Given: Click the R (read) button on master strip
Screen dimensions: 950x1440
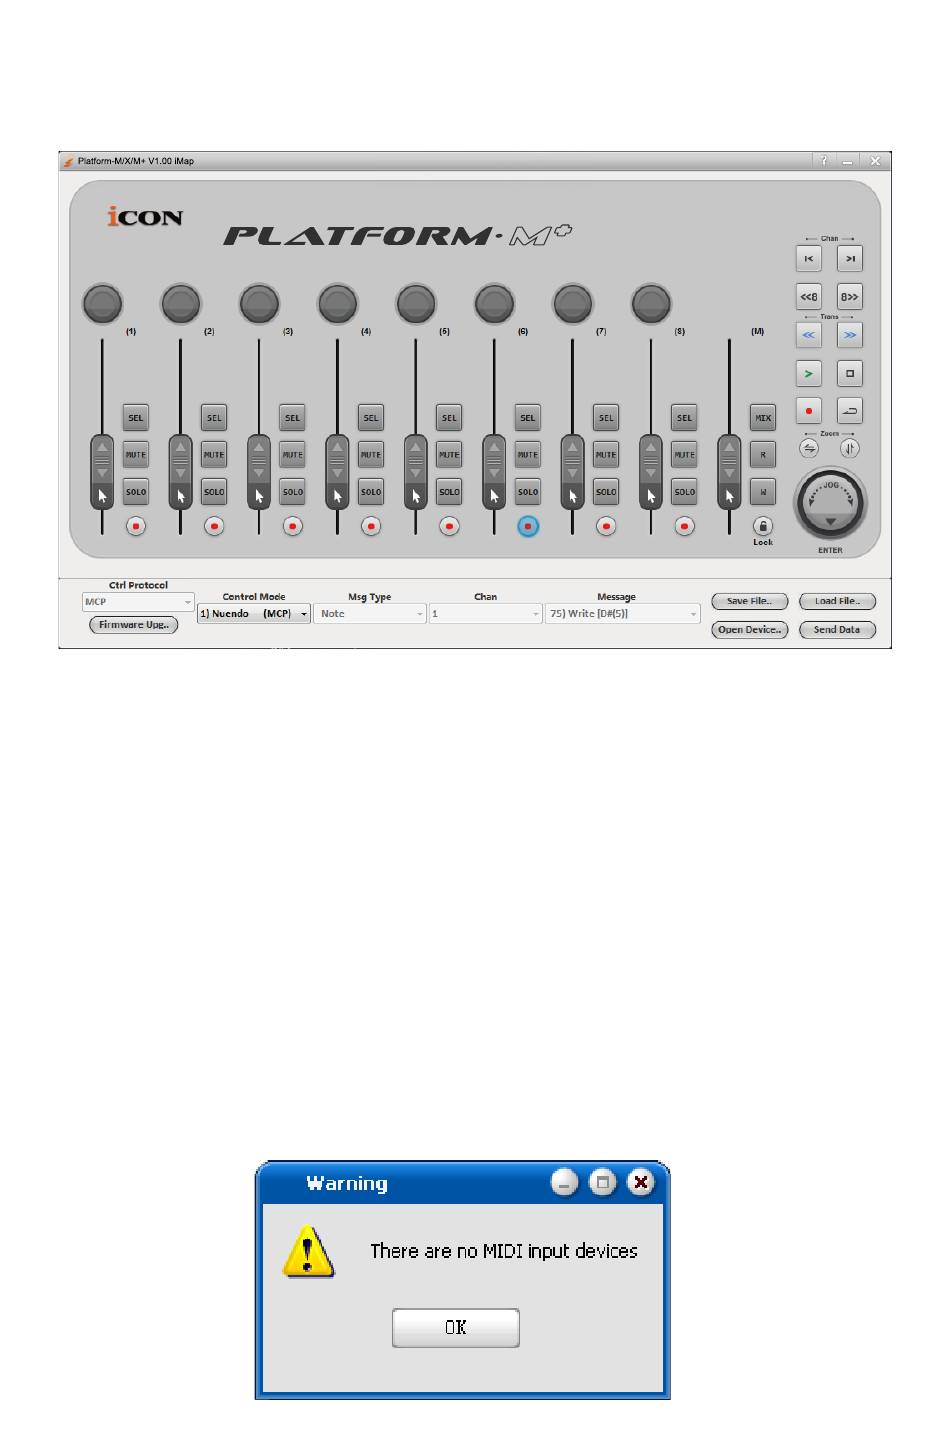Looking at the screenshot, I should click(763, 455).
